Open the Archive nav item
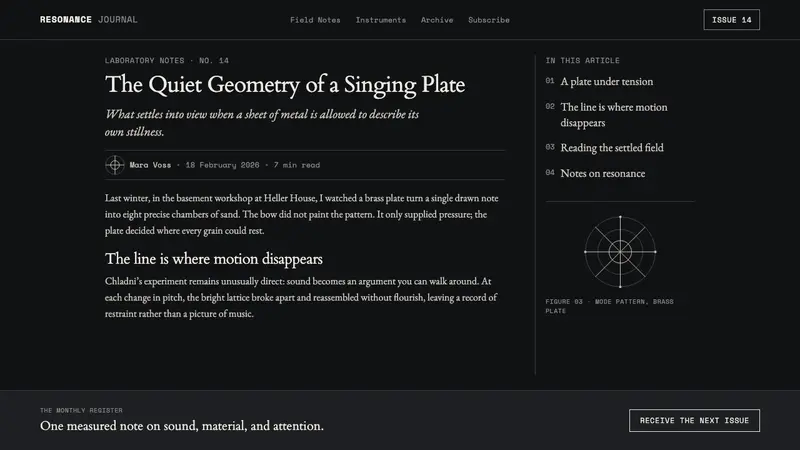Viewport: 800px width, 450px height. (437, 20)
